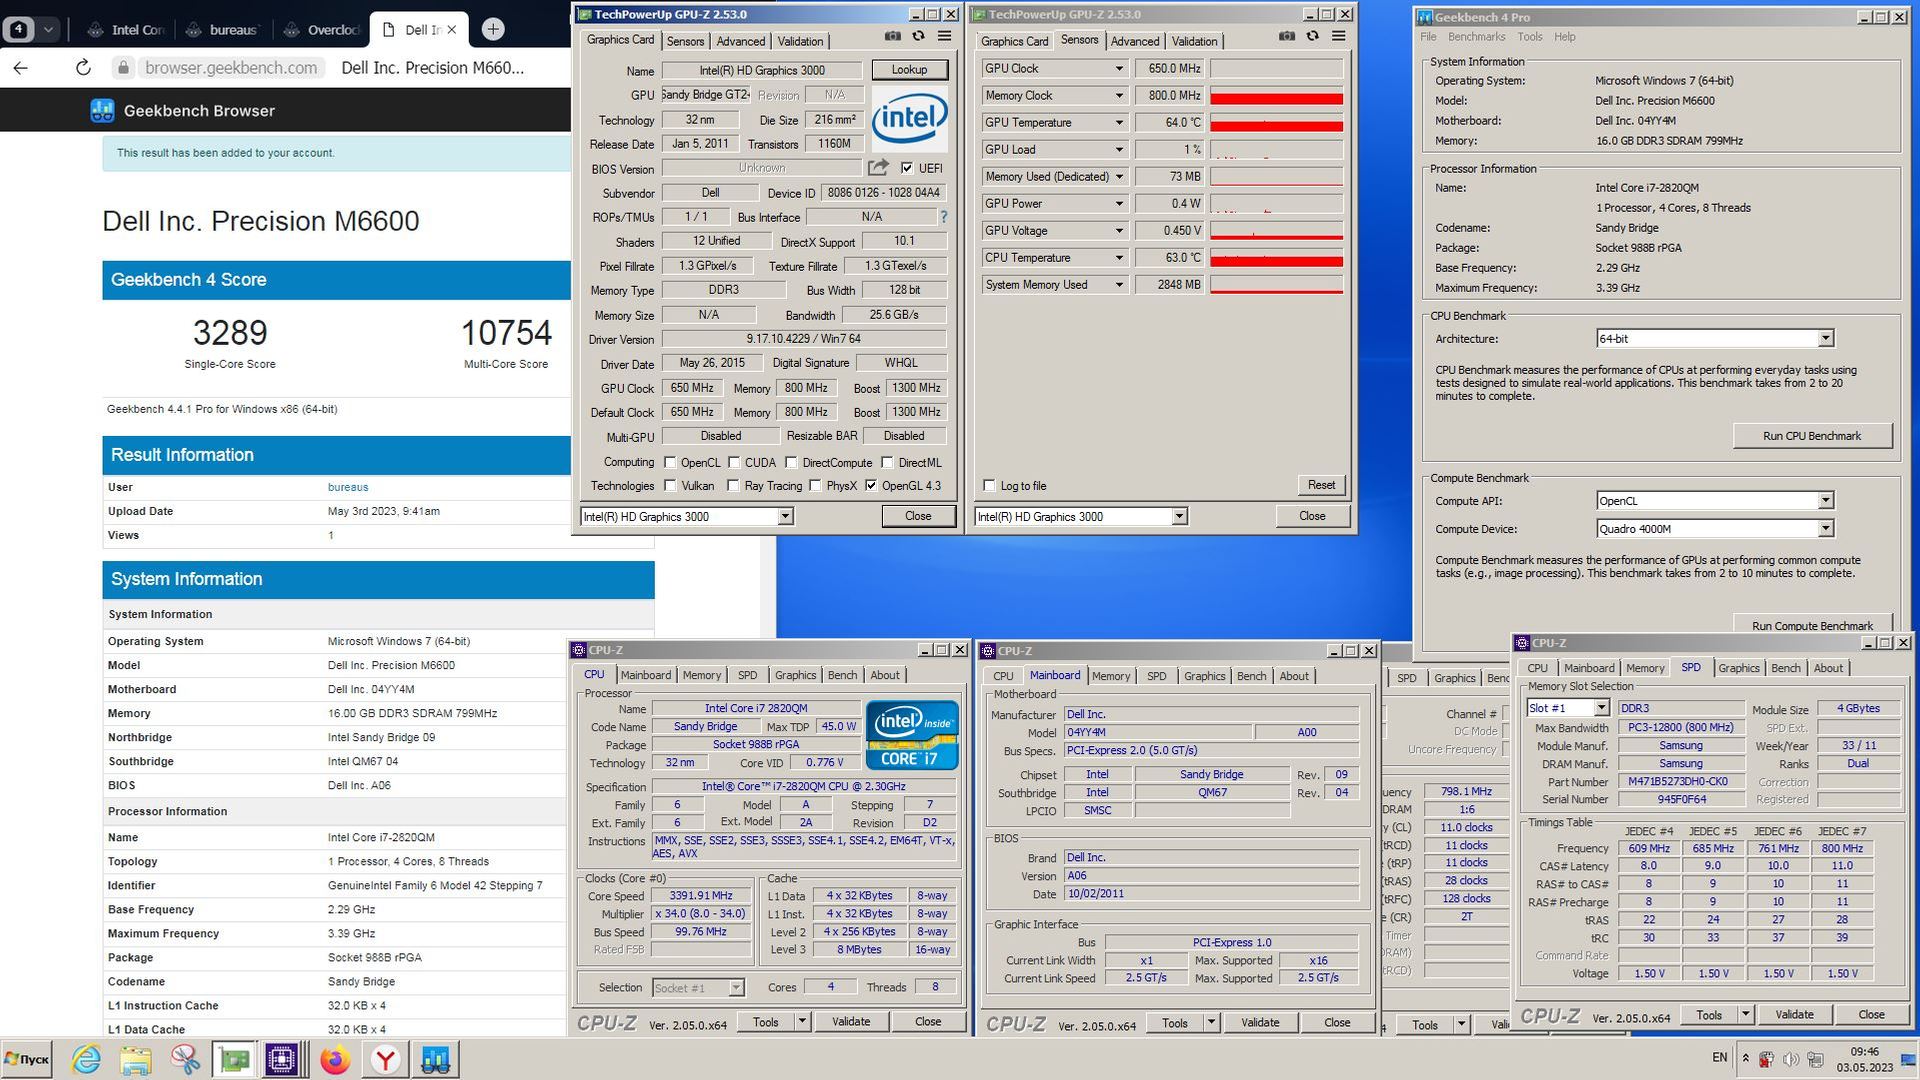
Task: Click the Intel Core i7 logo in CPU-Z
Action: click(912, 735)
